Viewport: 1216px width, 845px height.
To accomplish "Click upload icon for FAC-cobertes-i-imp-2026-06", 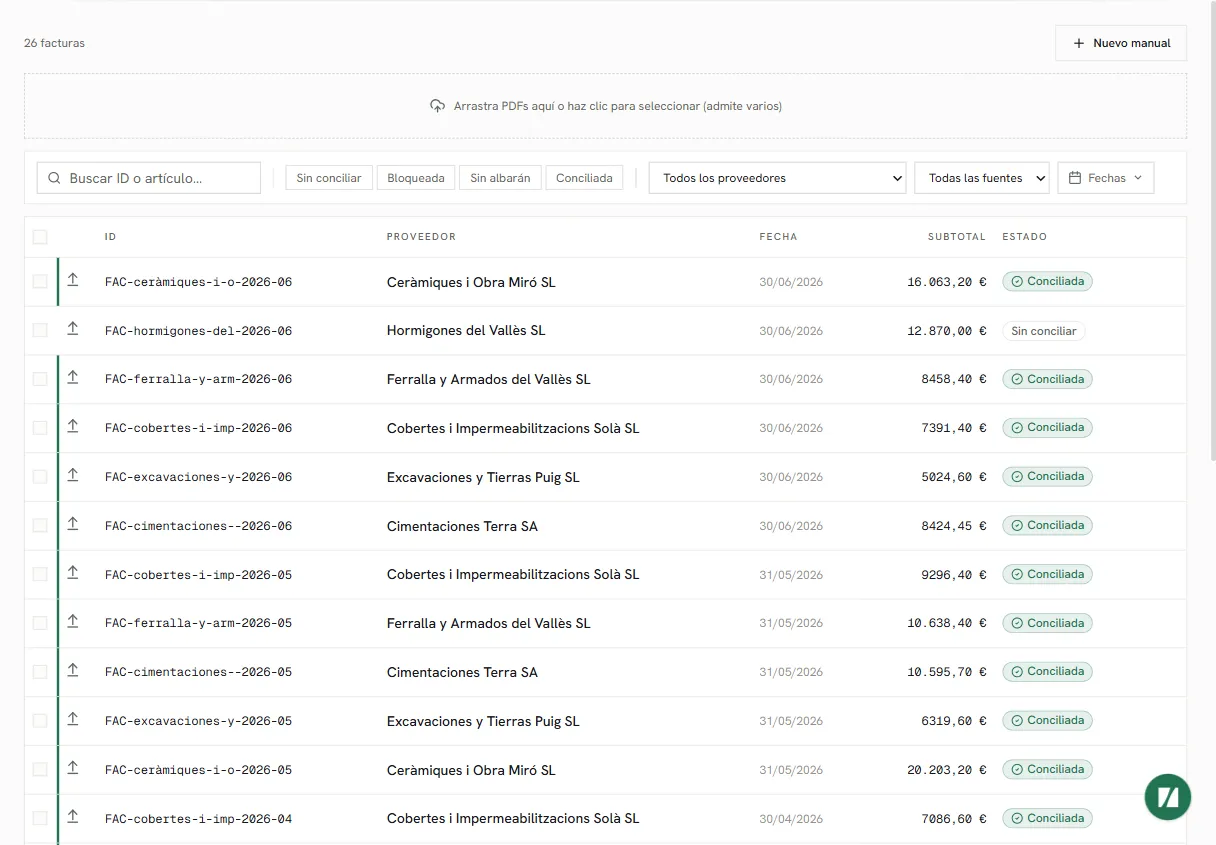I will pos(73,427).
